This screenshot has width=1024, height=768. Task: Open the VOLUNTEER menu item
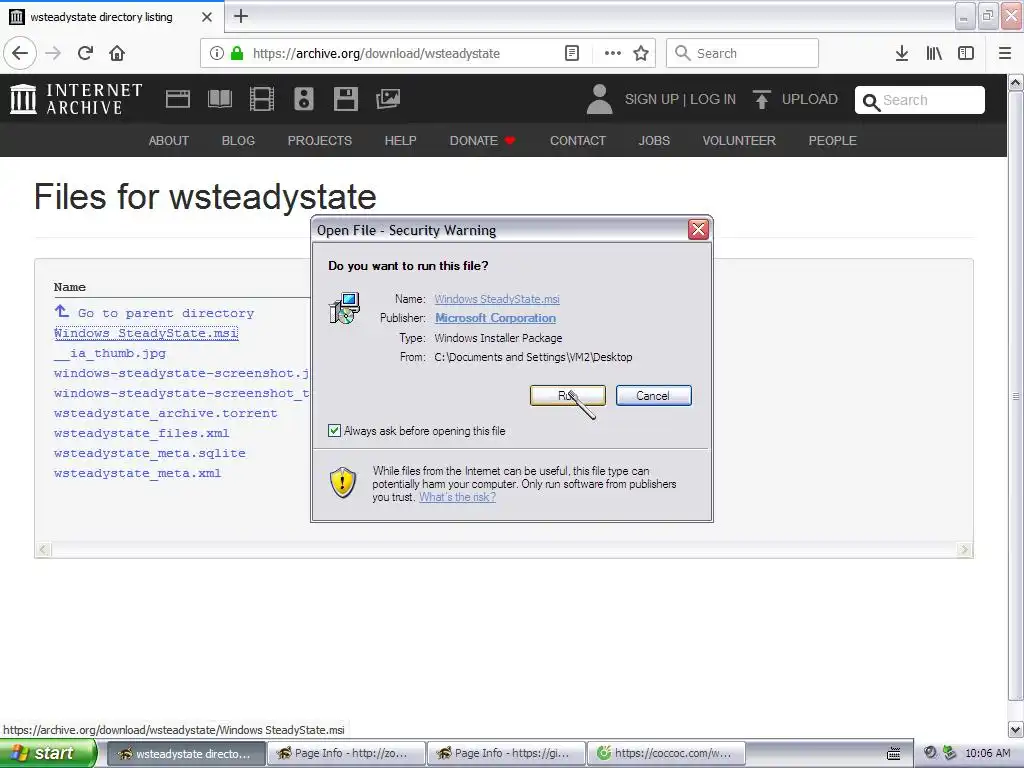coord(739,140)
